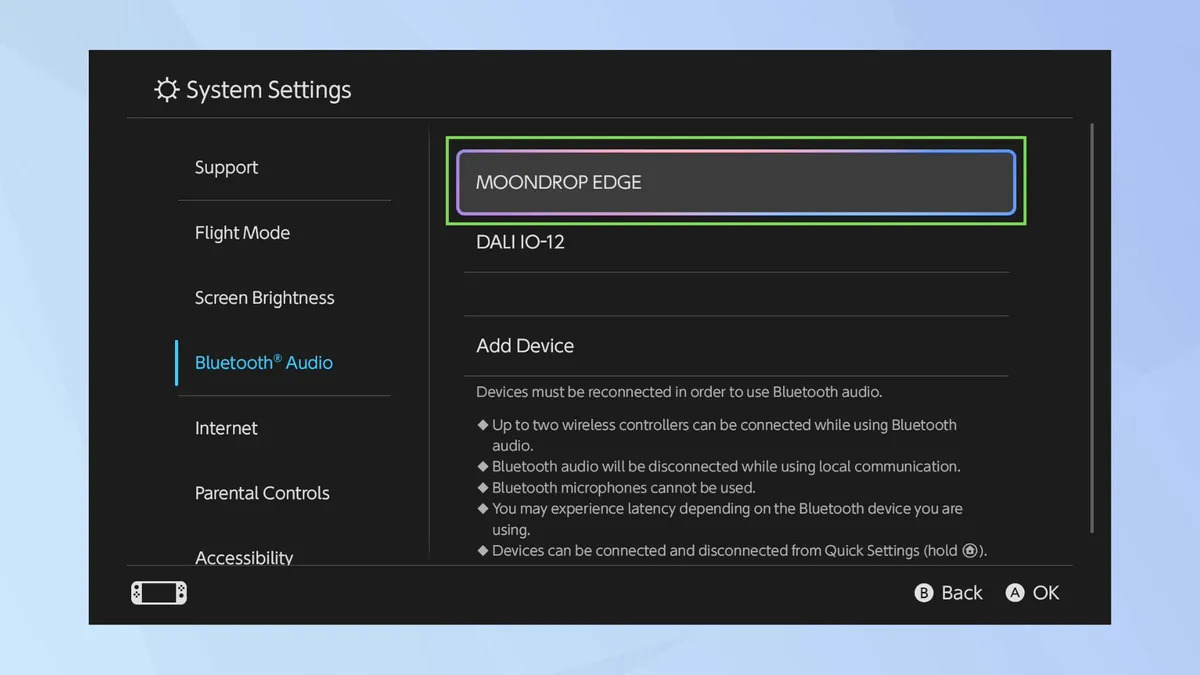Select the Bluetooth Audio sidebar item

coord(263,363)
